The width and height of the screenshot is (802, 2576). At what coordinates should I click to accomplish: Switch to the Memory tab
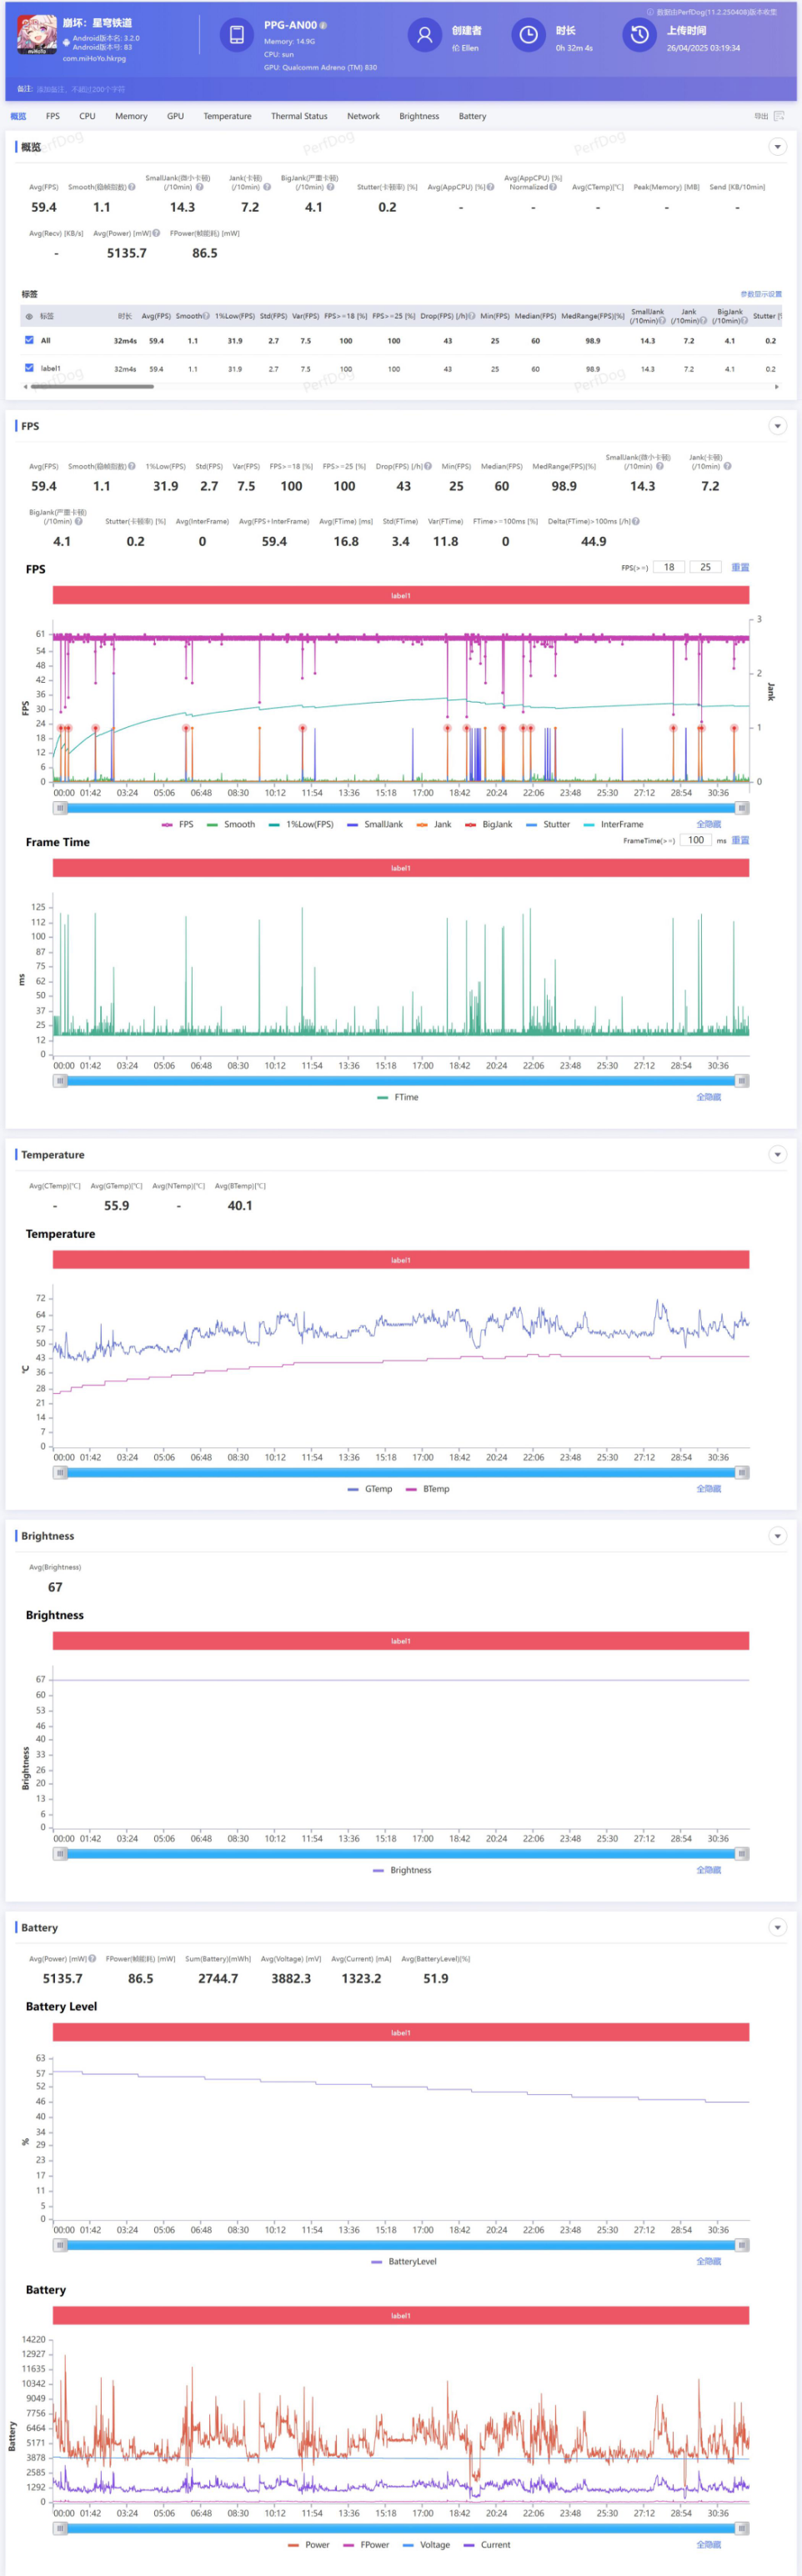(131, 116)
